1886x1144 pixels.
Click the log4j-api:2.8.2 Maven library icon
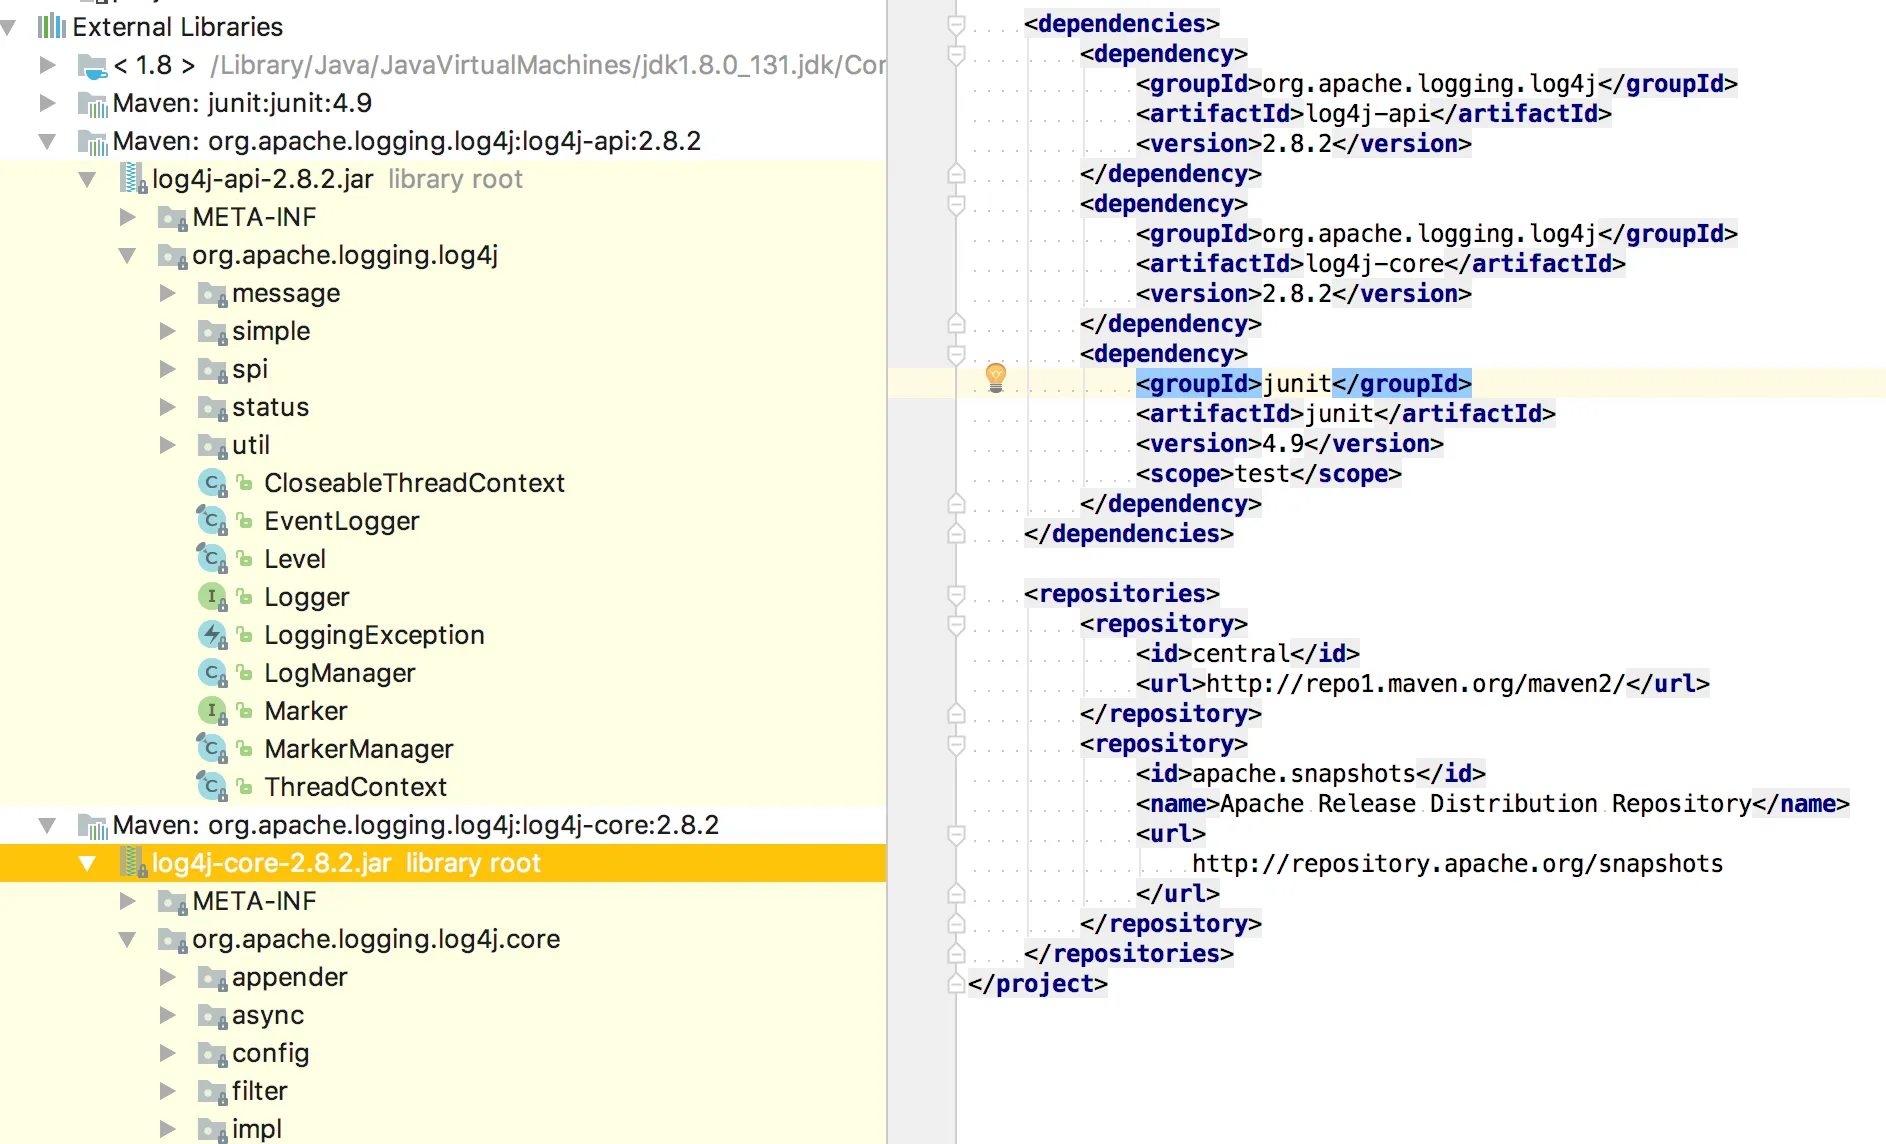coord(92,142)
